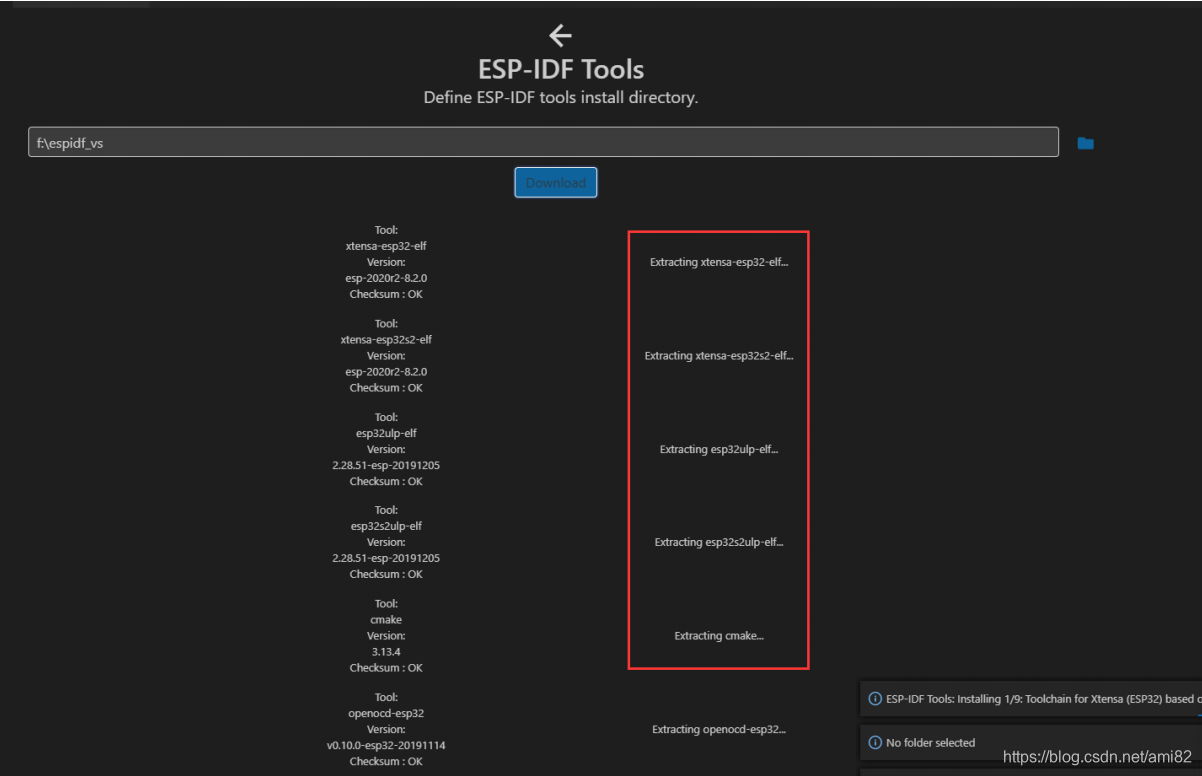1202x776 pixels.
Task: Click 'Checksum : OK' under xtensa-esp32-elf
Action: [386, 294]
